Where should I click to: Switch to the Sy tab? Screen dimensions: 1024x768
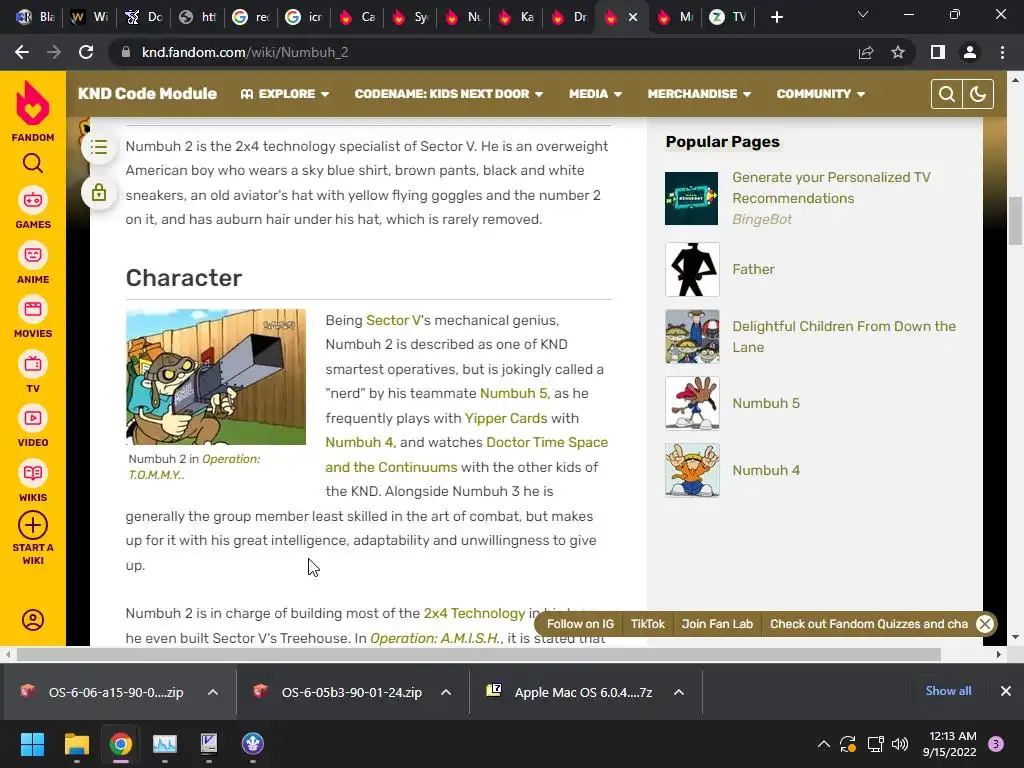point(409,17)
